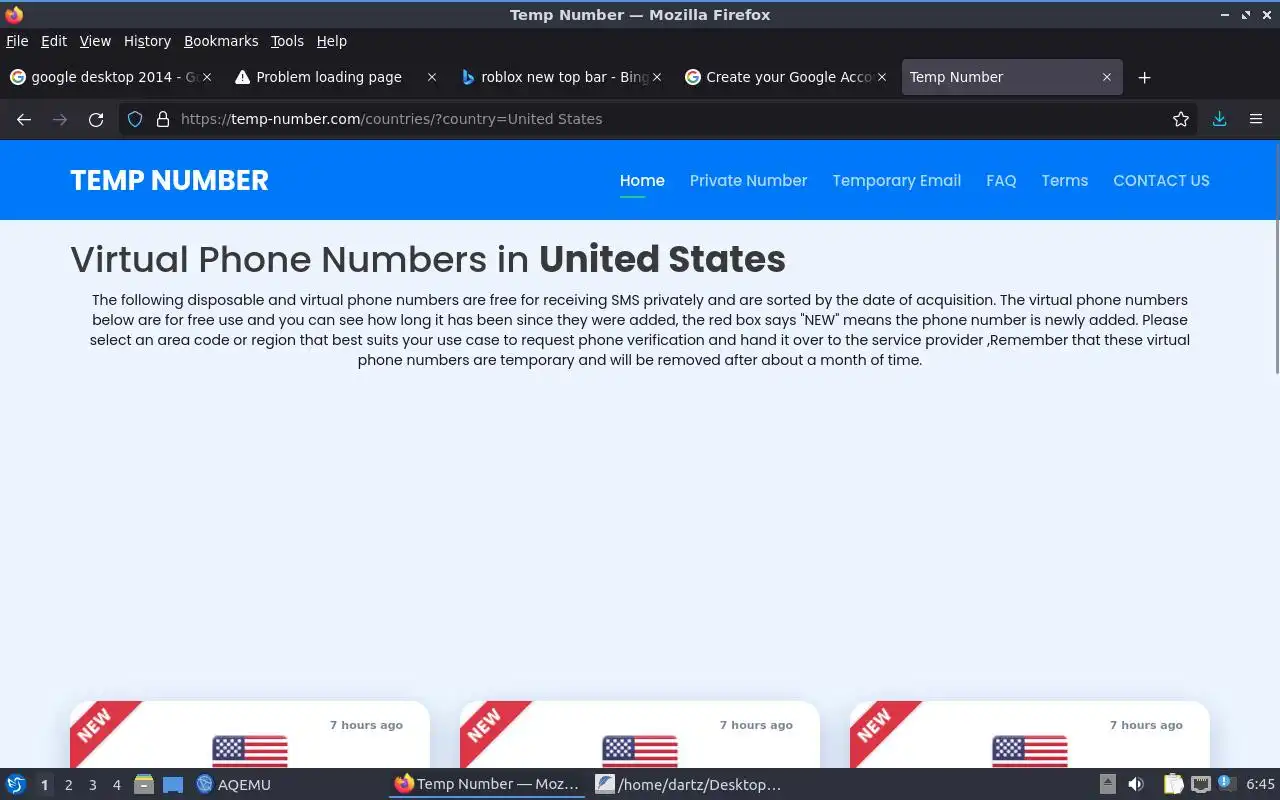Image resolution: width=1280 pixels, height=800 pixels.
Task: Click the show desktop taskbar icon
Action: 173,784
